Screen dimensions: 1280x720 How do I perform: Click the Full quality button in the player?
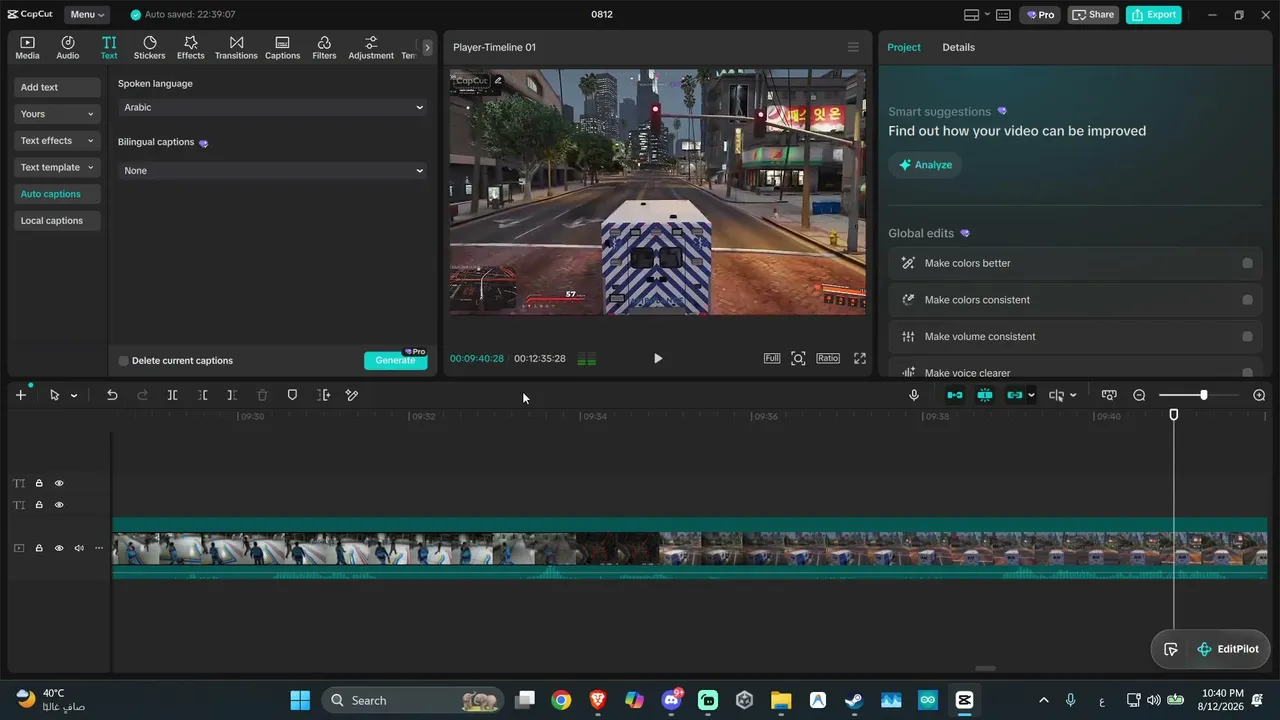(x=772, y=358)
